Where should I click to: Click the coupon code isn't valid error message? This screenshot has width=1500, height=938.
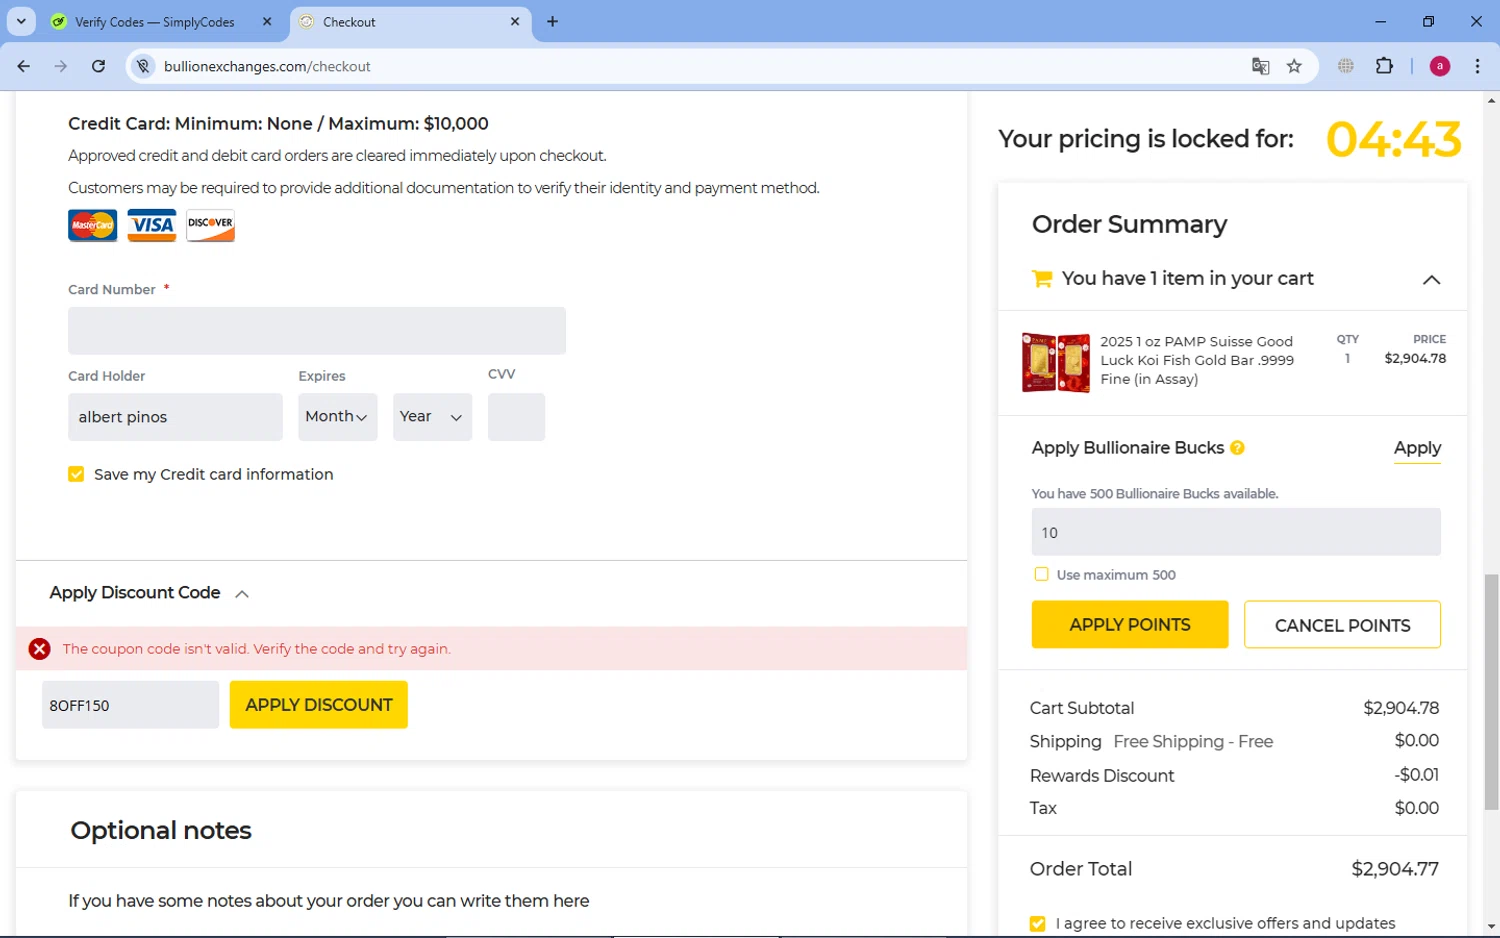click(x=257, y=649)
